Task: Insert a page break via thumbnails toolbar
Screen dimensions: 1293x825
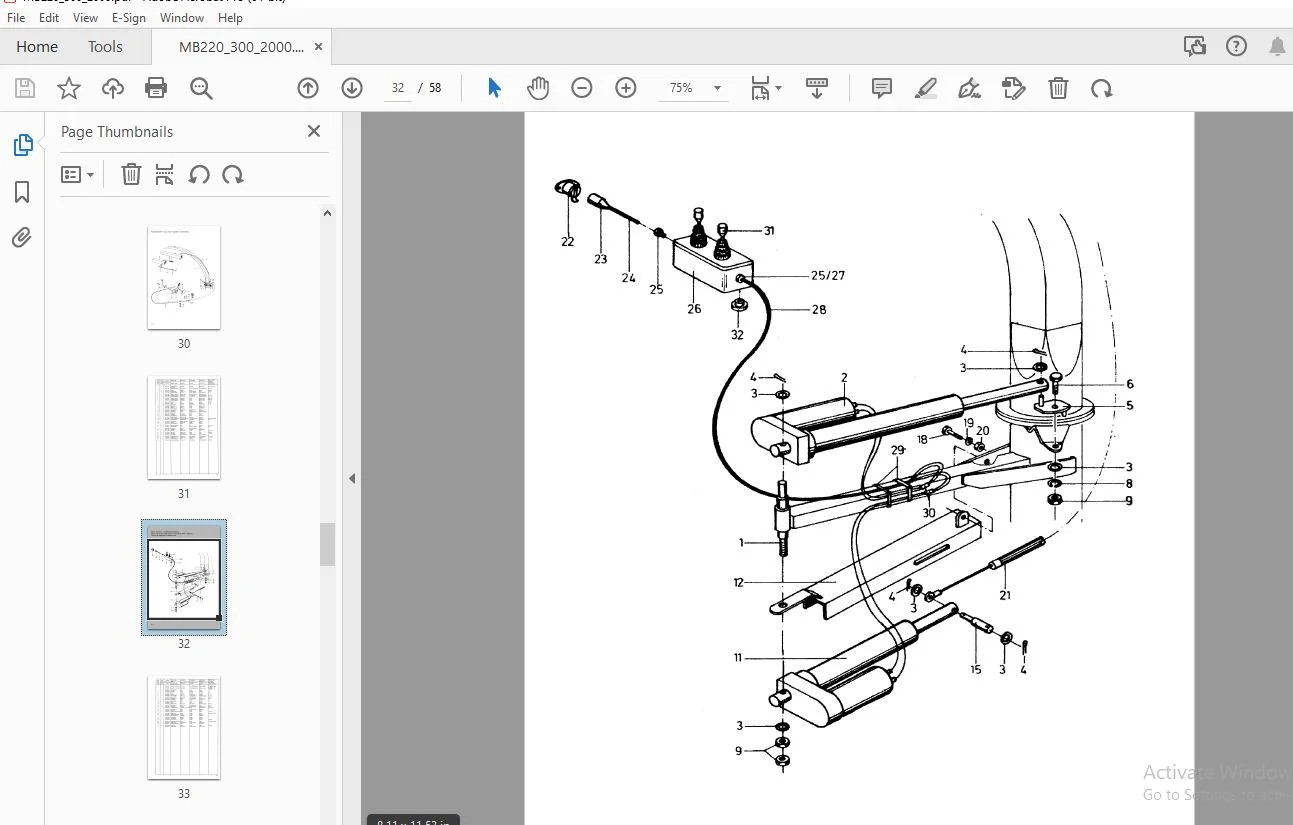Action: pyautogui.click(x=165, y=175)
